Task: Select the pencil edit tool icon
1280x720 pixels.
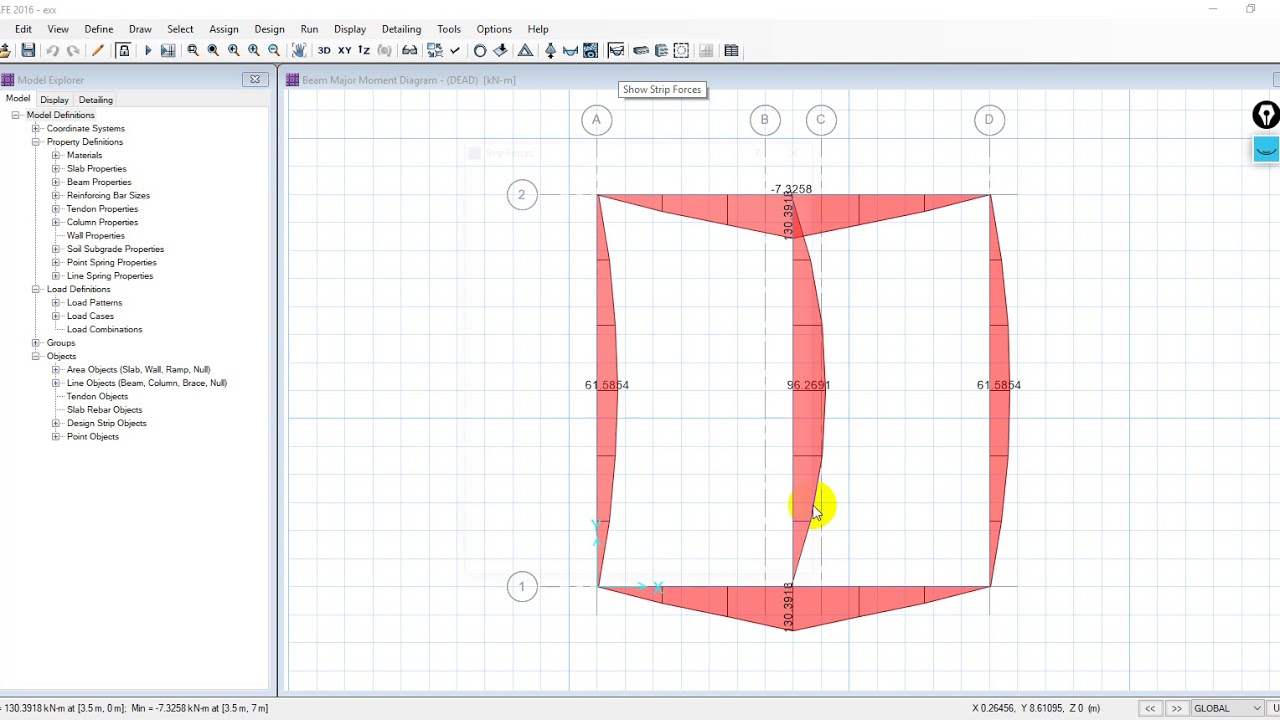Action: coord(98,51)
